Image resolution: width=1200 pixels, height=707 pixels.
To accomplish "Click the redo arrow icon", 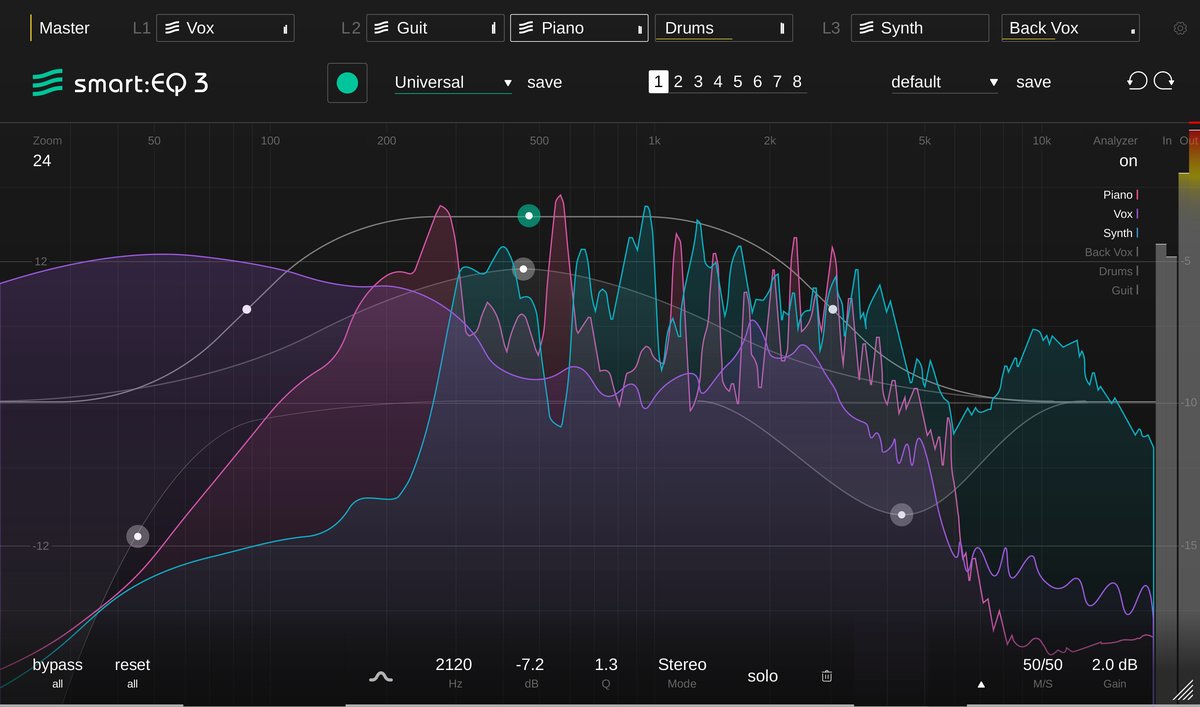I will pyautogui.click(x=1164, y=81).
